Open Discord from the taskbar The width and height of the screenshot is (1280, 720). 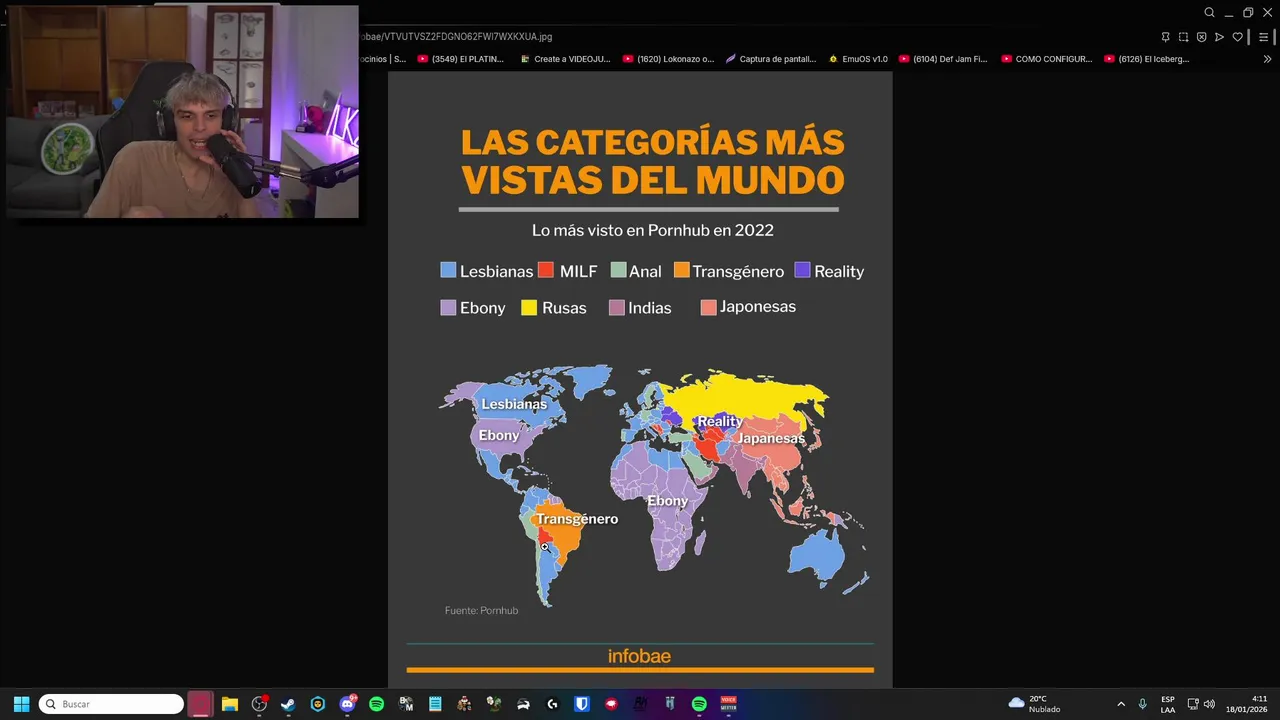[x=347, y=704]
